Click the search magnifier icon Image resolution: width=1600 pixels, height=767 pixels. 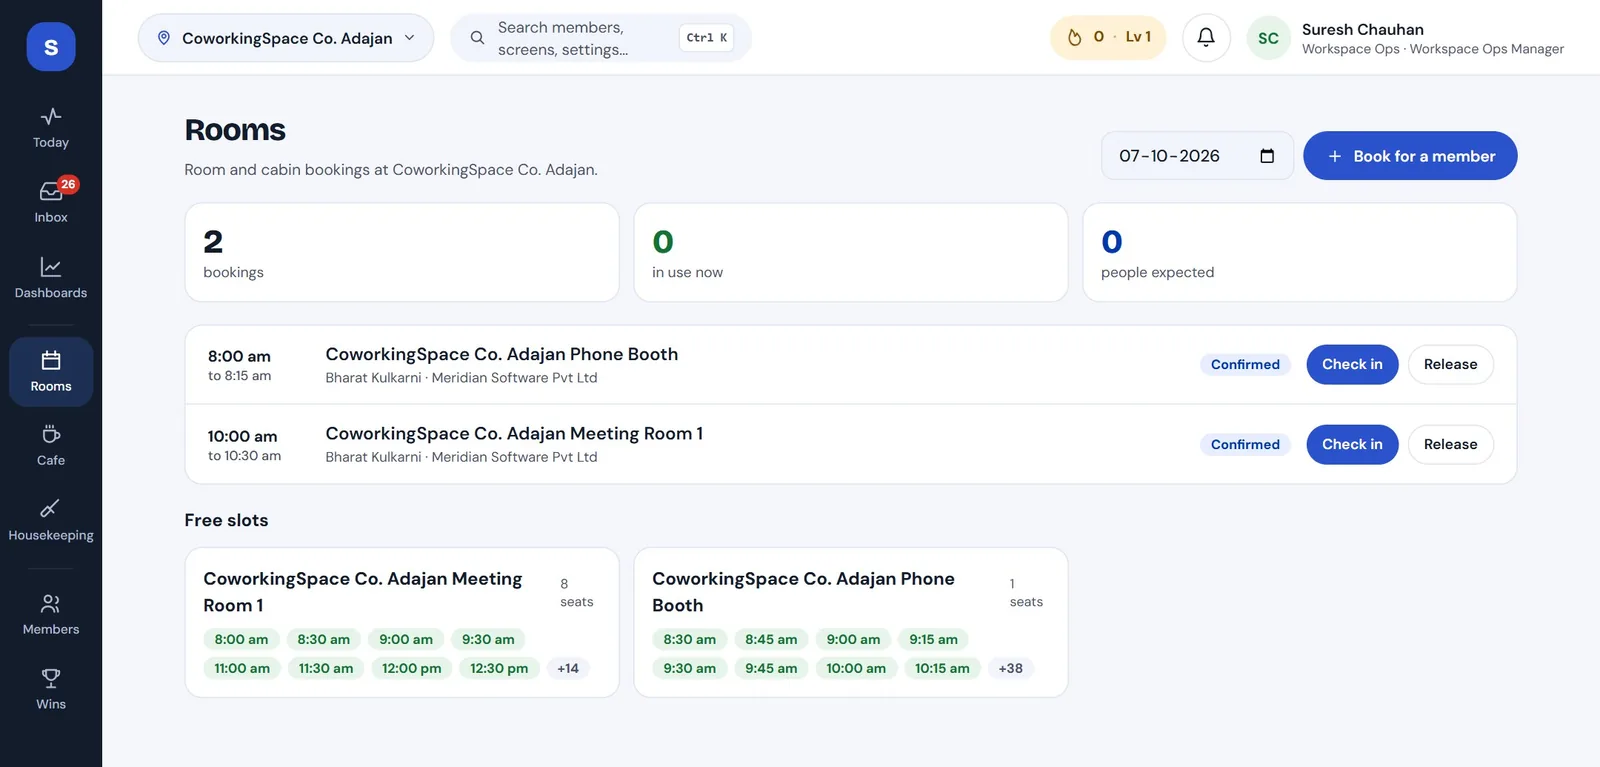click(477, 38)
